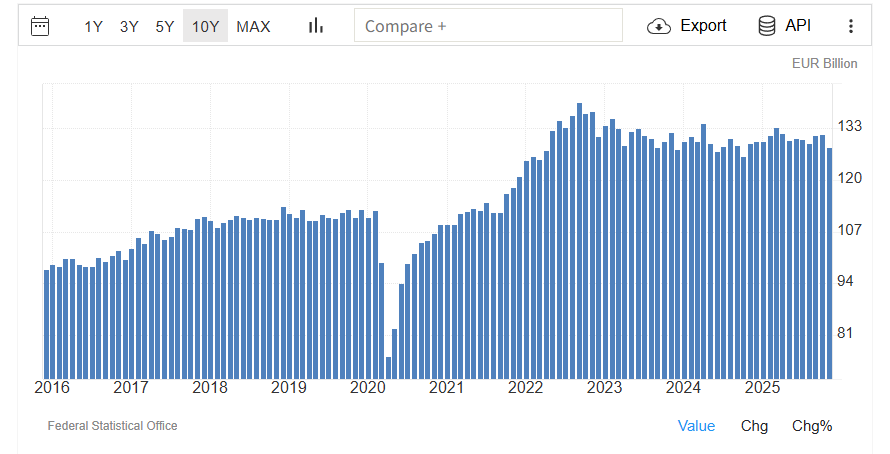Select the 1Y time range

(93, 26)
